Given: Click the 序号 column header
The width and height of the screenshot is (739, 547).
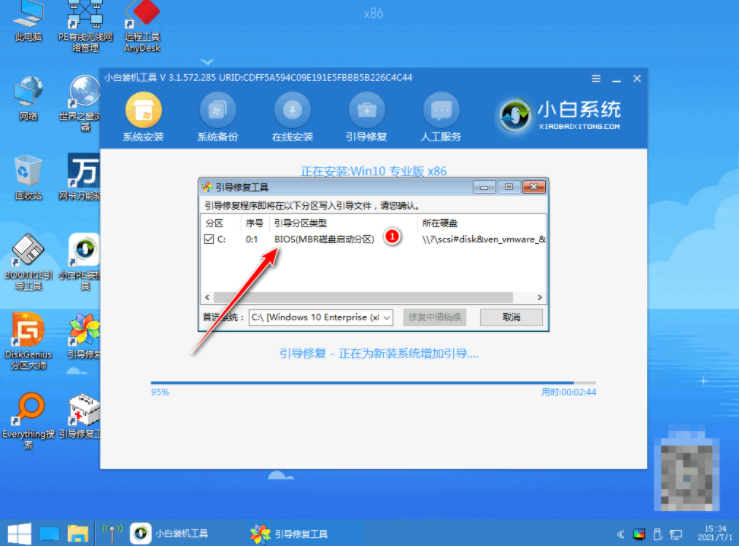Looking at the screenshot, I should [x=255, y=223].
